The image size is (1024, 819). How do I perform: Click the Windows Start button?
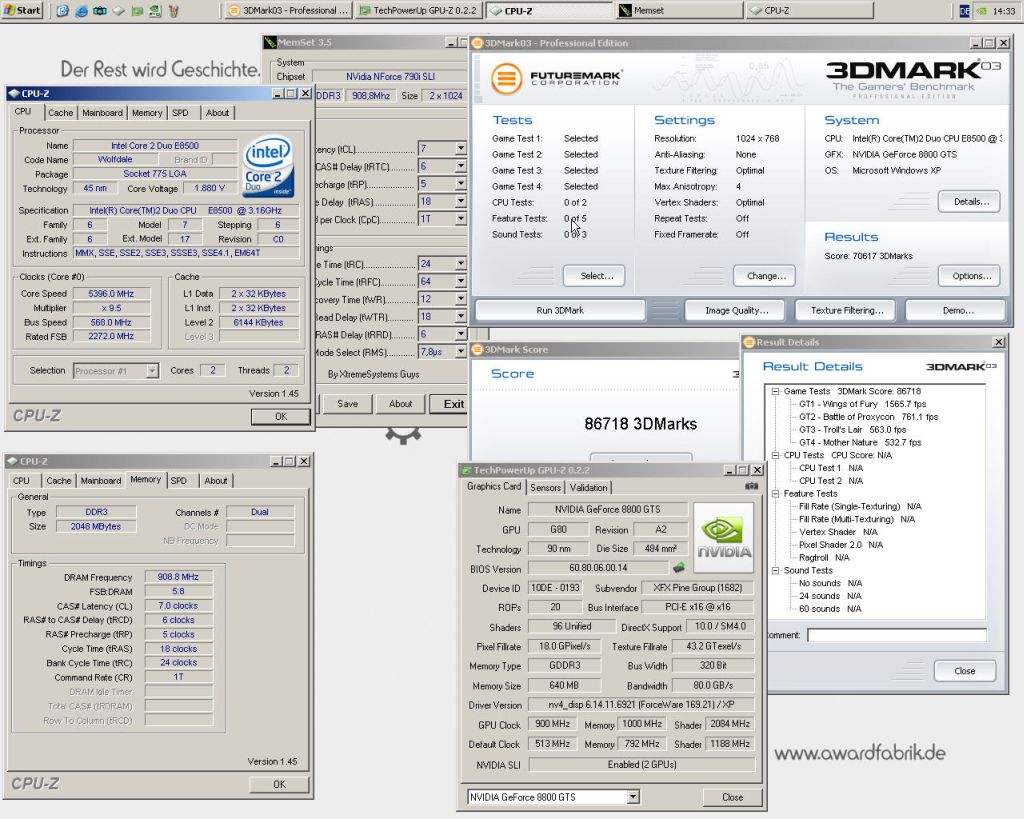(22, 10)
